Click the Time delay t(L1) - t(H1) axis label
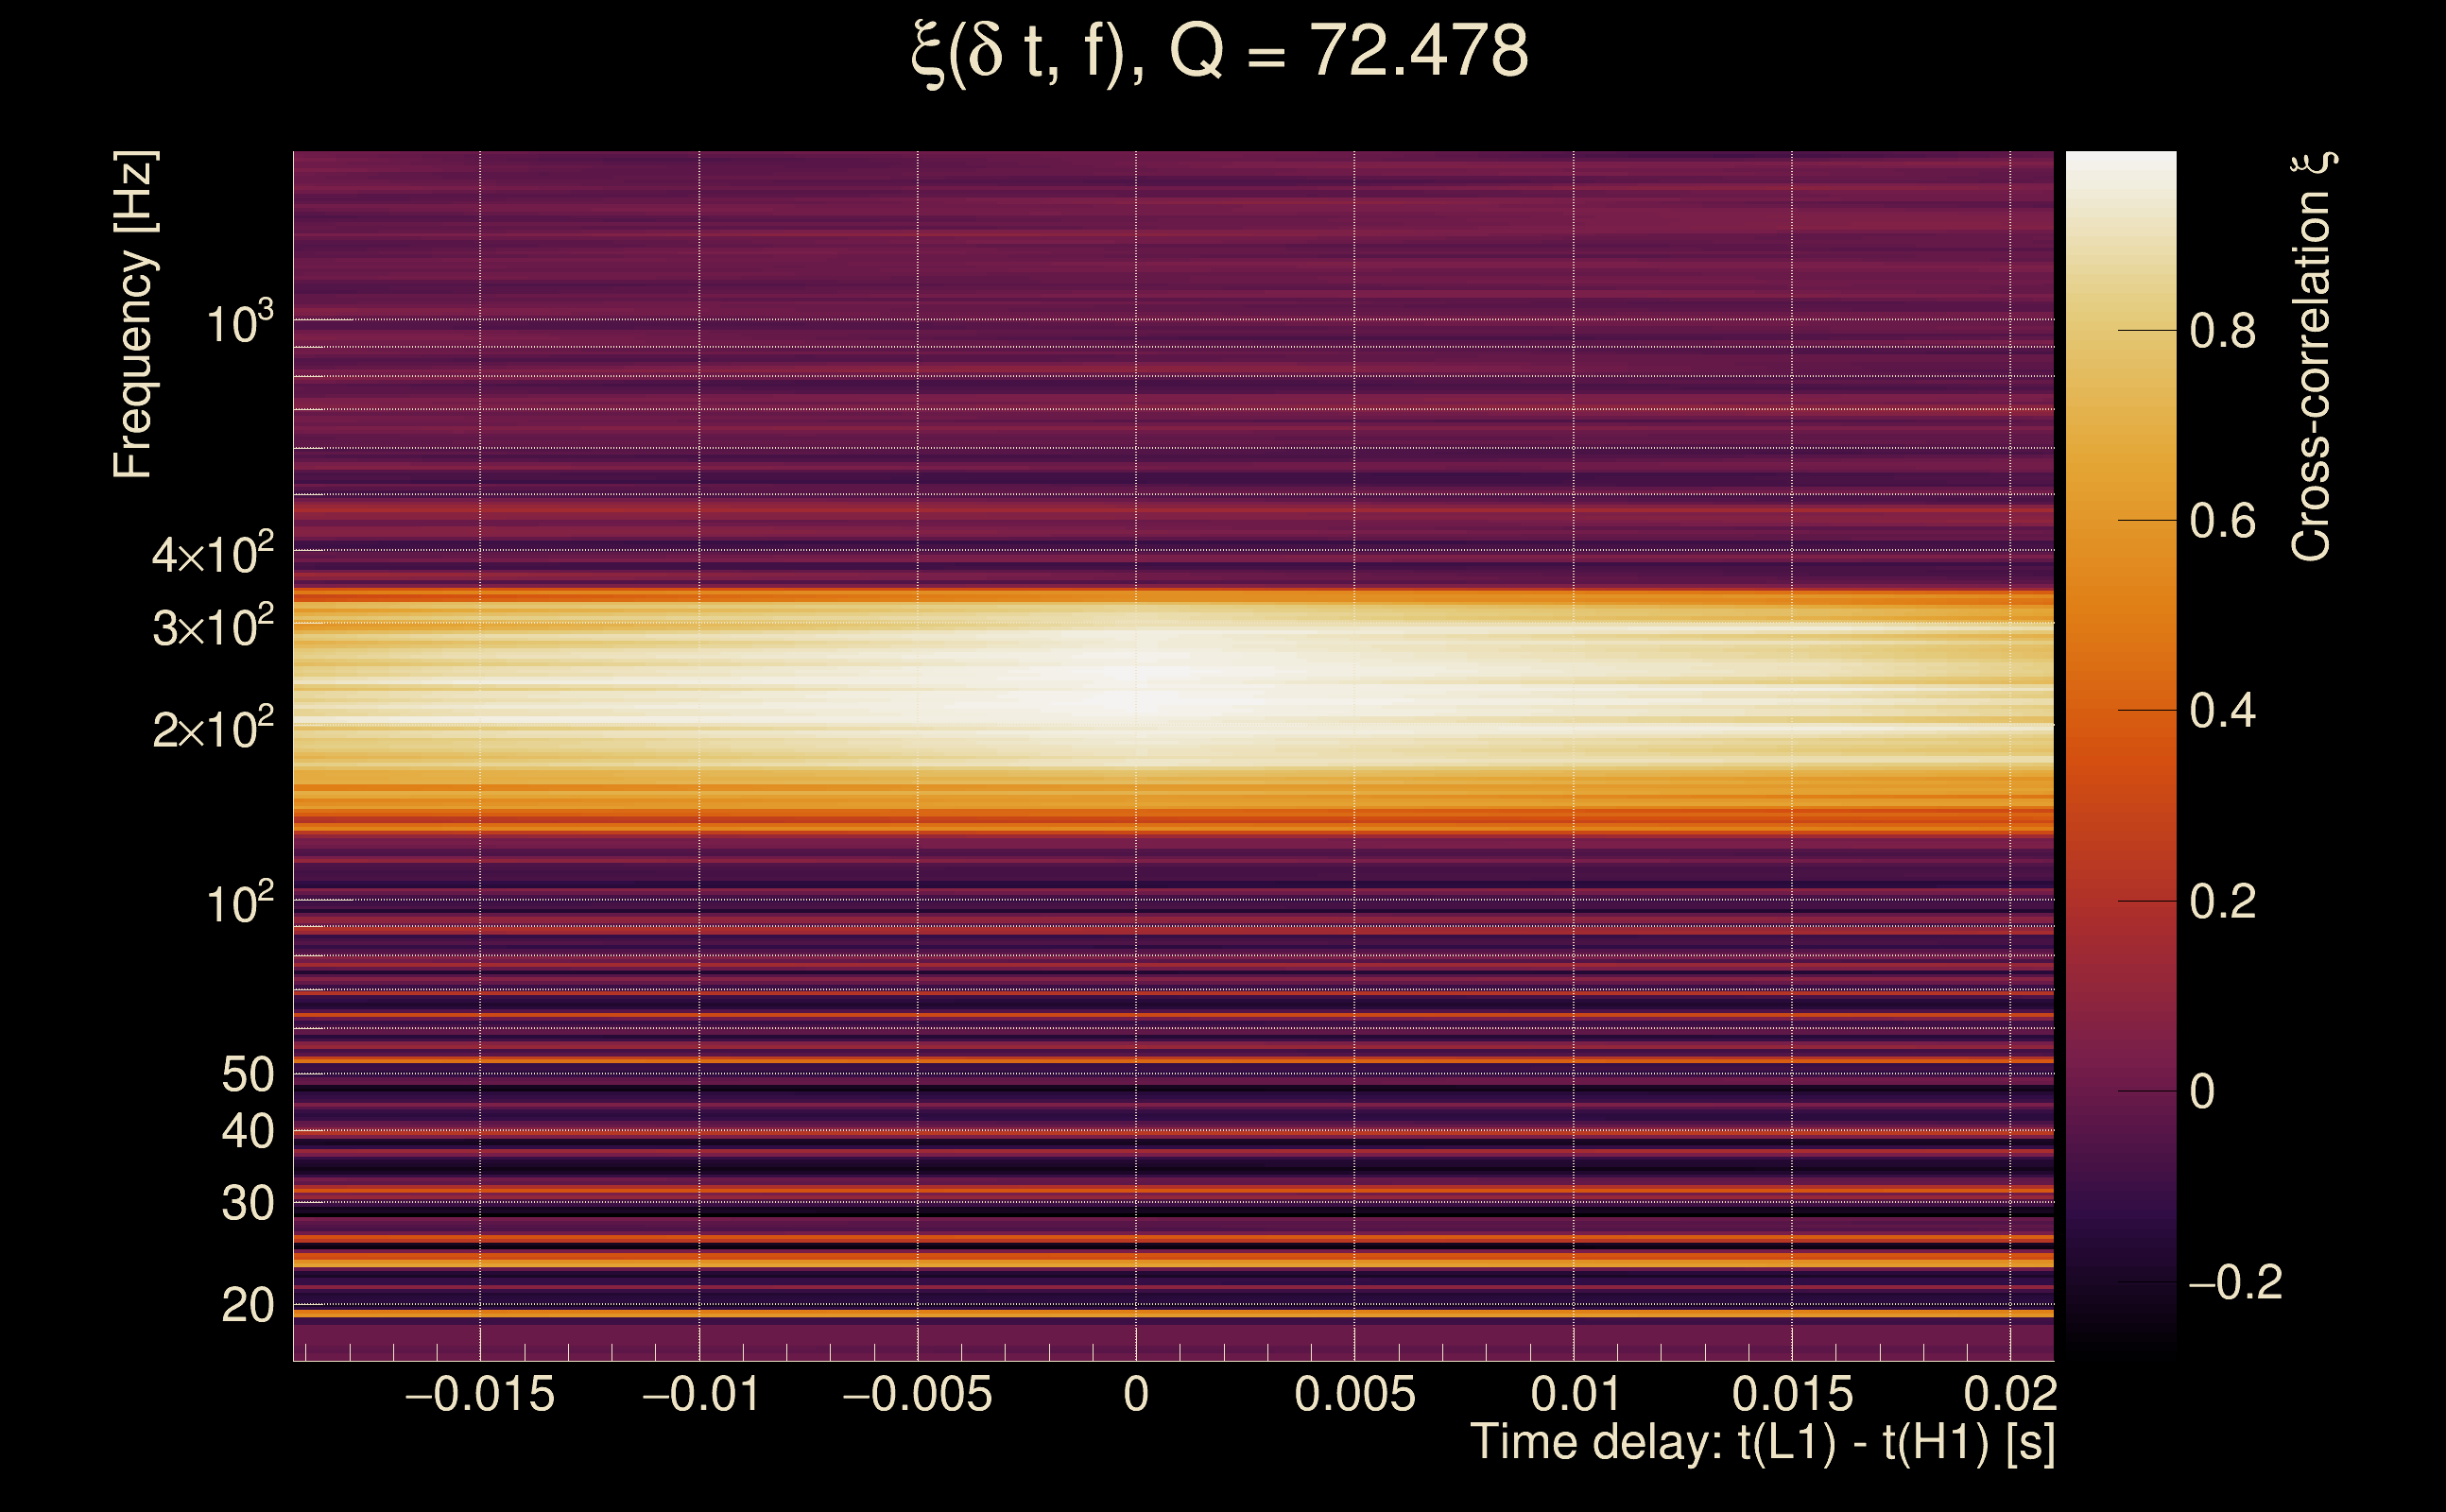Image resolution: width=2446 pixels, height=1512 pixels. coord(1762,1443)
